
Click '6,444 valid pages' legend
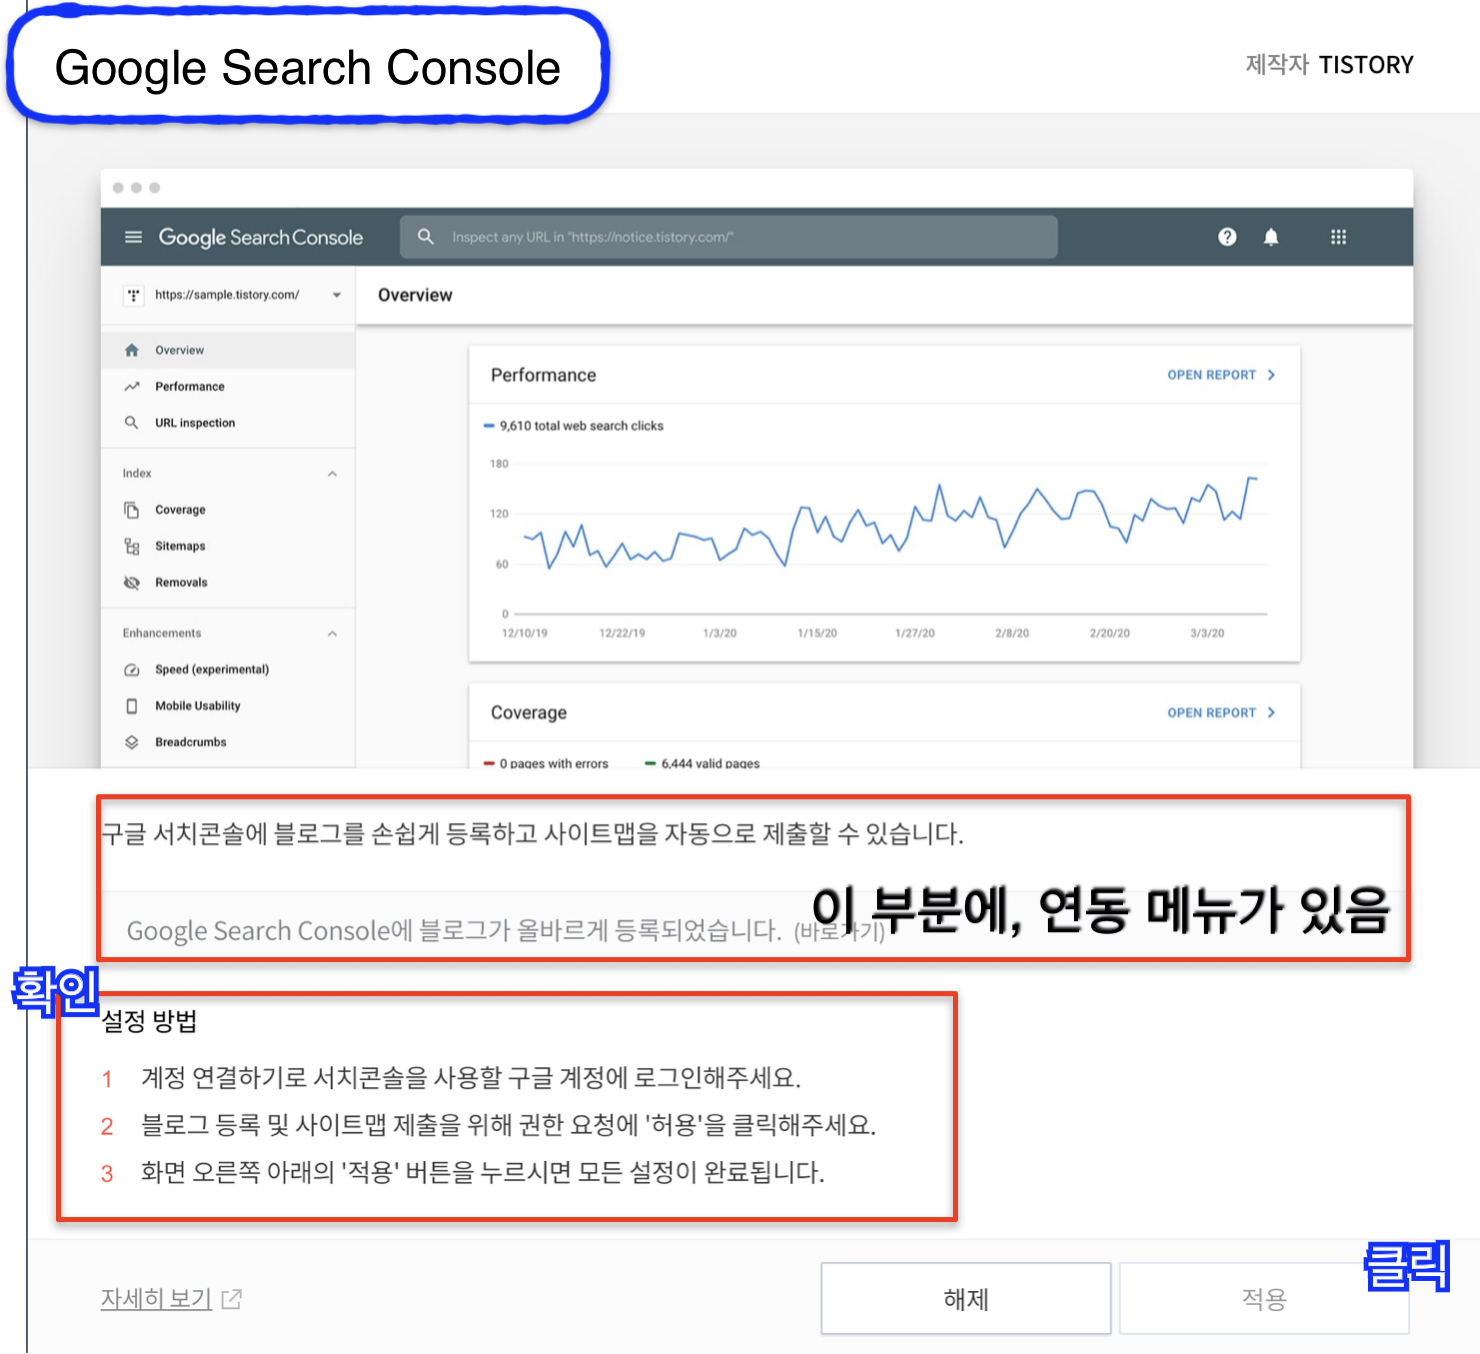(x=703, y=763)
